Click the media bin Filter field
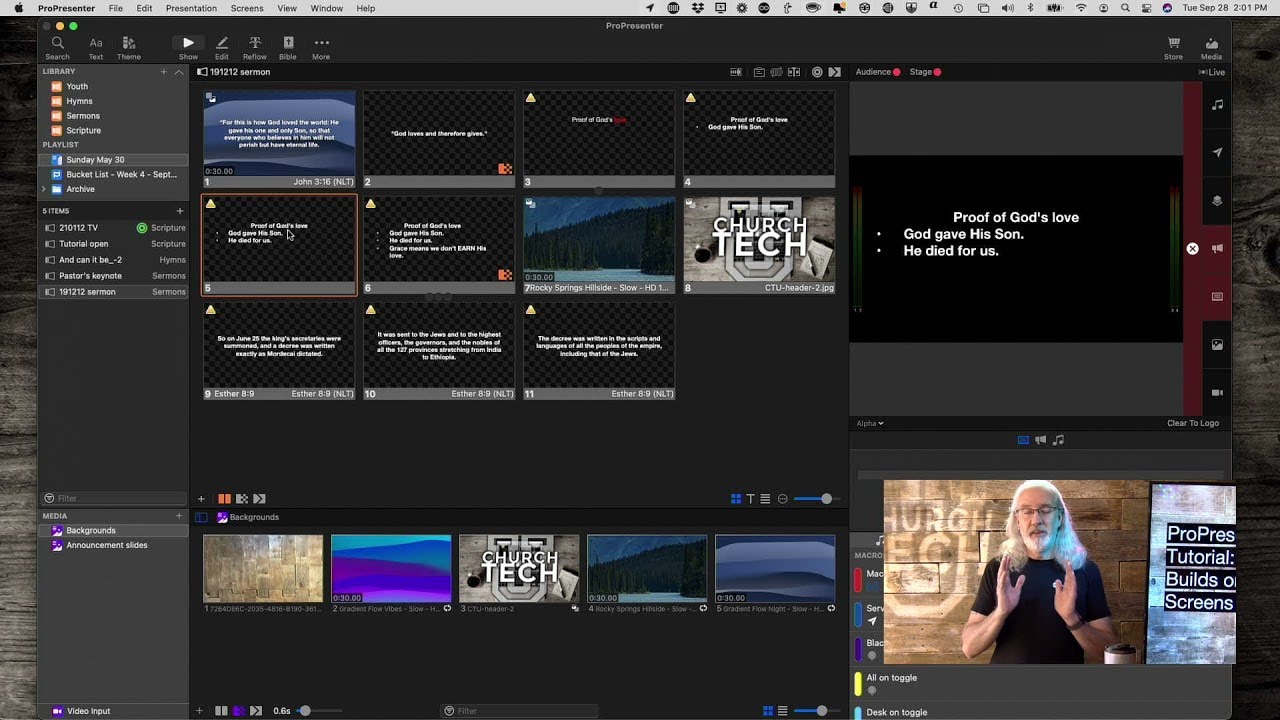The width and height of the screenshot is (1280, 720). 520,711
